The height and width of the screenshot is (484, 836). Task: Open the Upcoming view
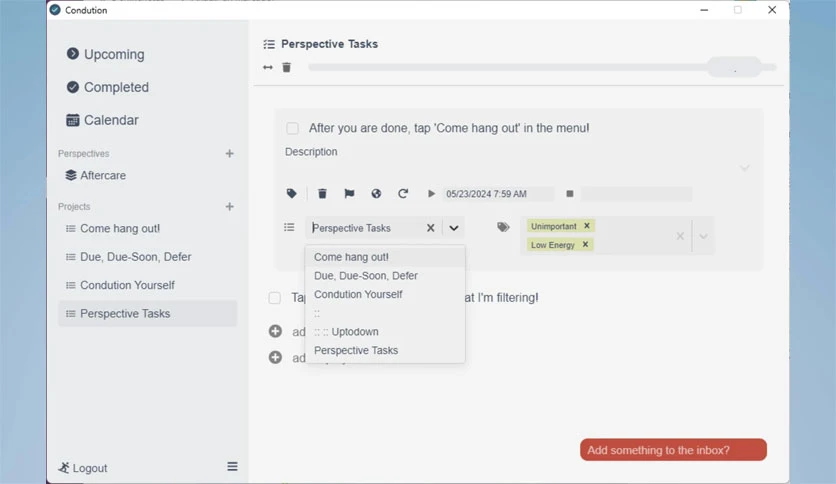coord(106,54)
